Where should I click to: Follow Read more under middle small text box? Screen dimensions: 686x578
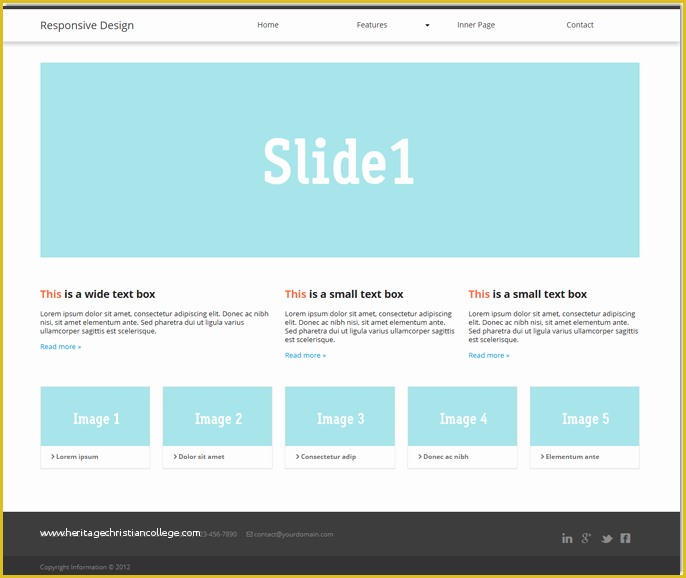click(305, 355)
